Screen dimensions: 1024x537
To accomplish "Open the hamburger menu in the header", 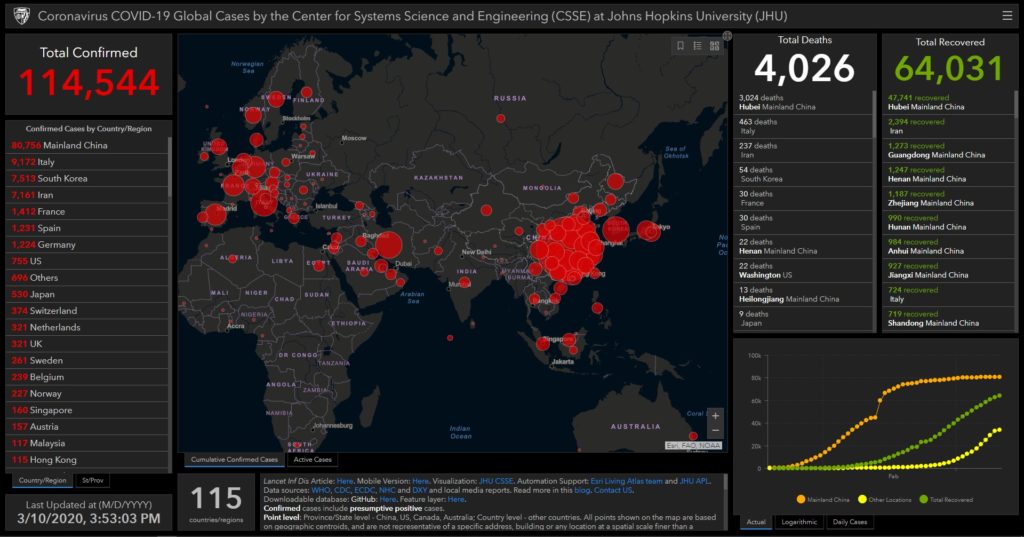I will [1007, 16].
